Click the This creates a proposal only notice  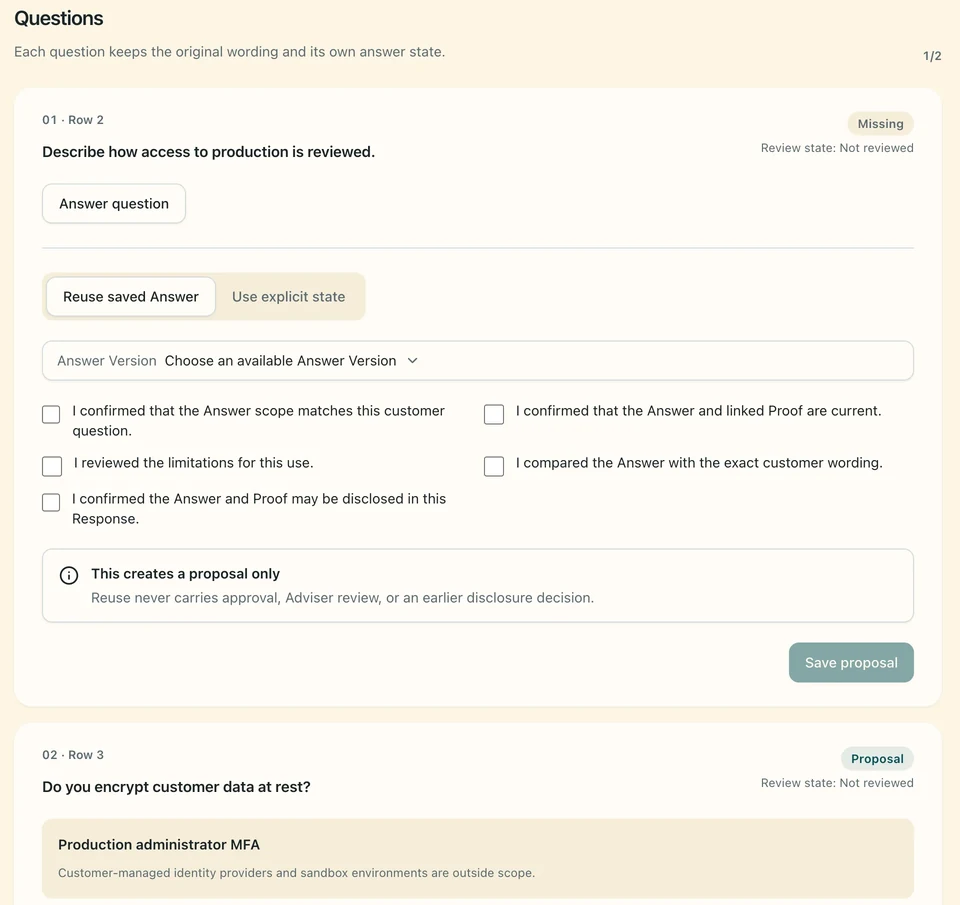coord(478,585)
